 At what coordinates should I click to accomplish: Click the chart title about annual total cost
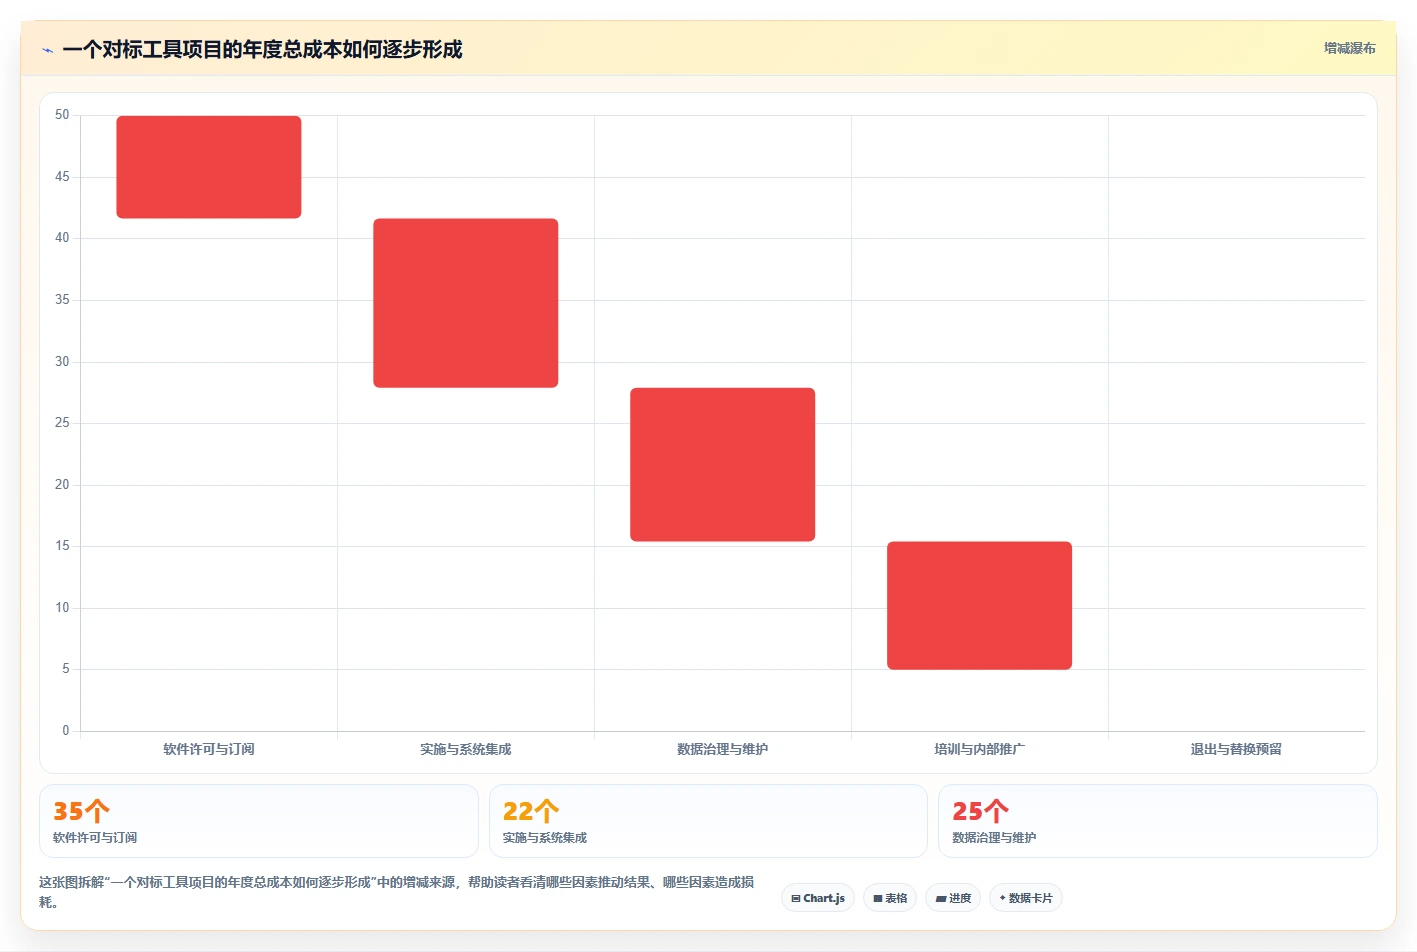pyautogui.click(x=262, y=49)
